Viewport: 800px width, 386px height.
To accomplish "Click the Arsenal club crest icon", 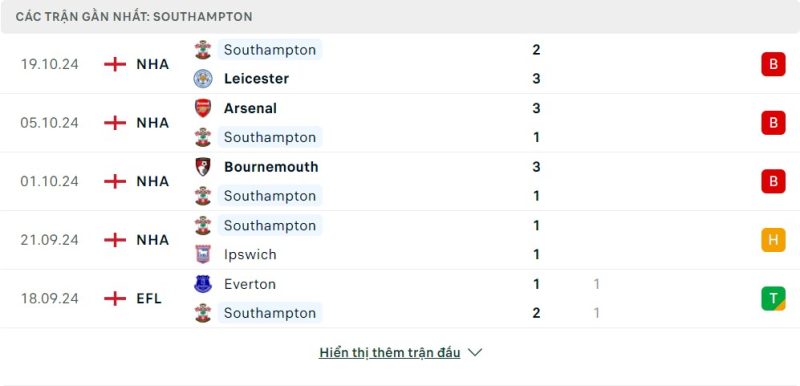I will [203, 108].
